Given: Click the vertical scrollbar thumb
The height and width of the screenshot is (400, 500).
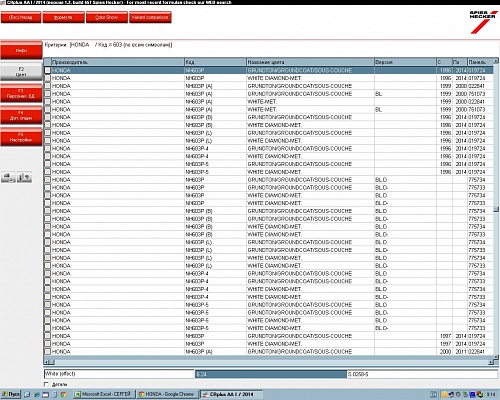Looking at the screenshot, I should 496,209.
